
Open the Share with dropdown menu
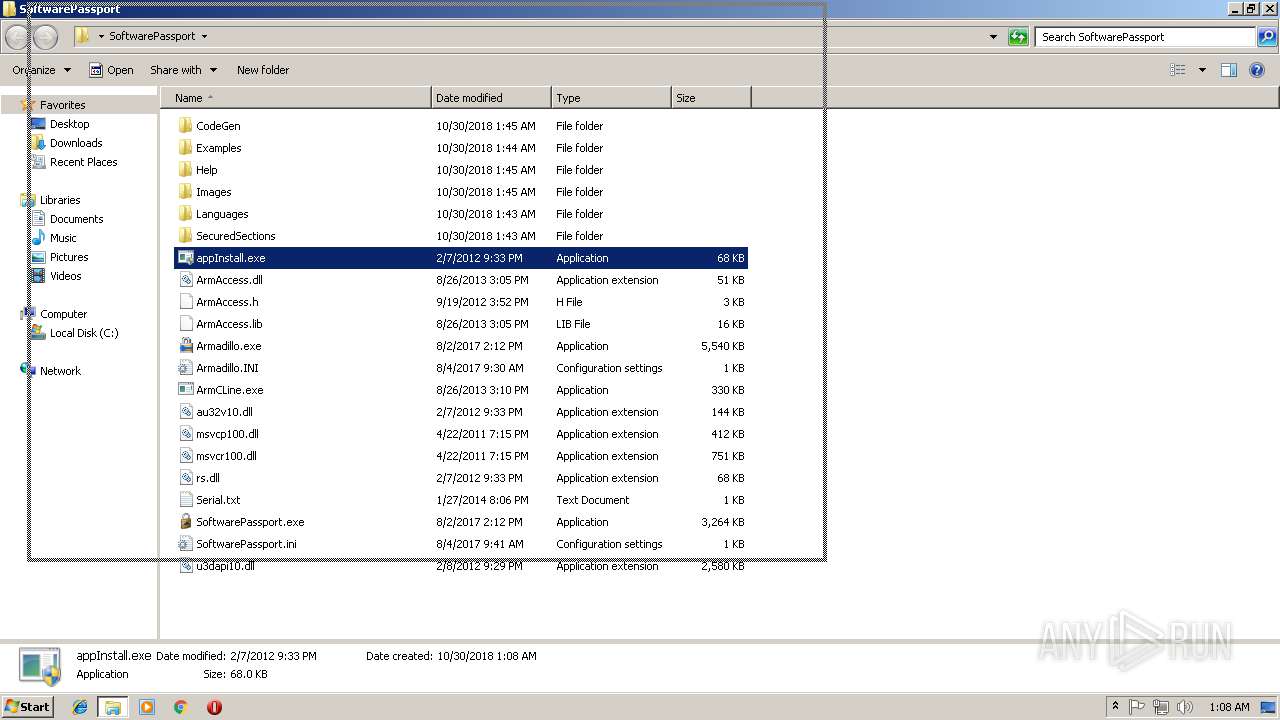coord(183,70)
